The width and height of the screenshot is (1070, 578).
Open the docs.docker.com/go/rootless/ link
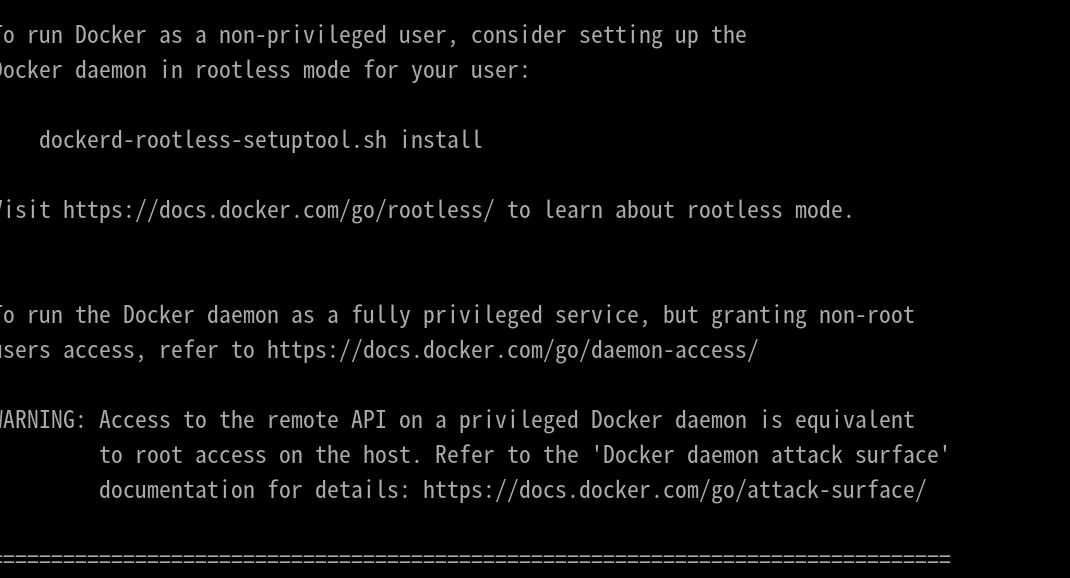[x=278, y=210]
